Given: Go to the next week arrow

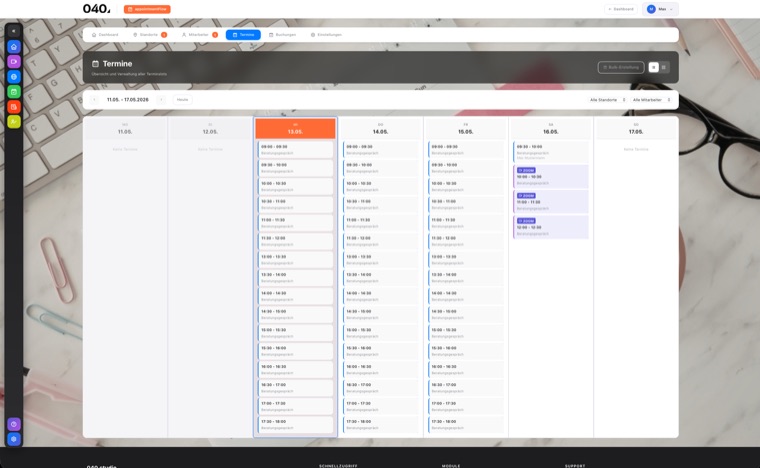Looking at the screenshot, I should pos(161,100).
